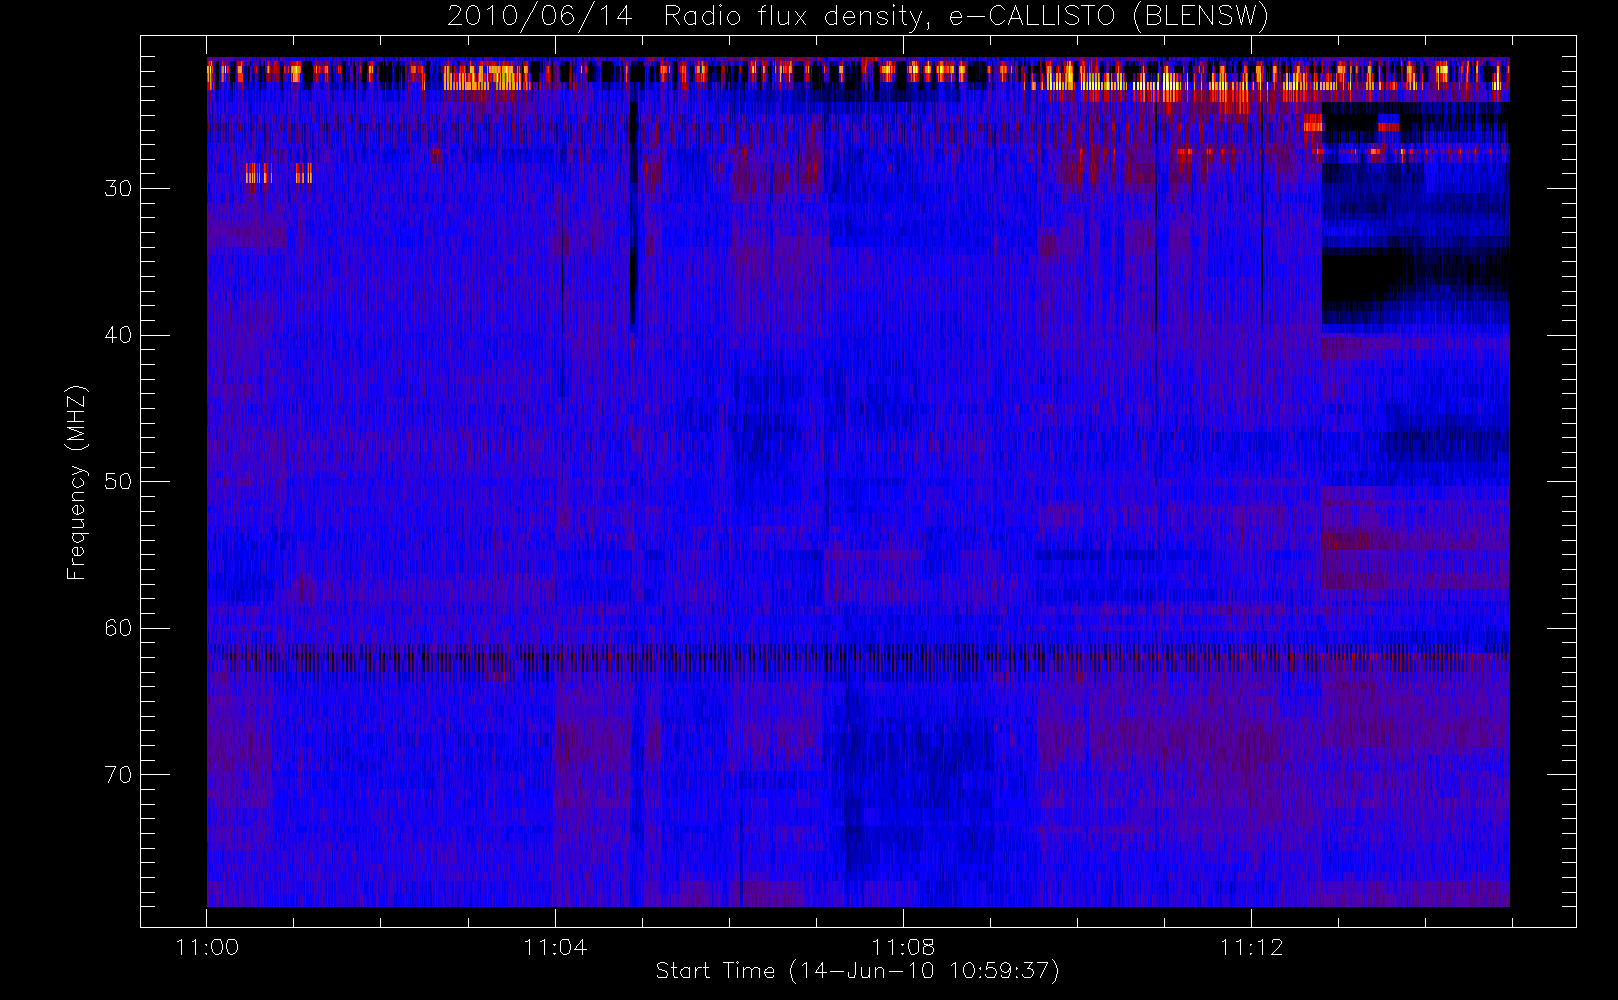Click the 40 frequency tick label
Screen dimensions: 1618x1000
pos(118,335)
